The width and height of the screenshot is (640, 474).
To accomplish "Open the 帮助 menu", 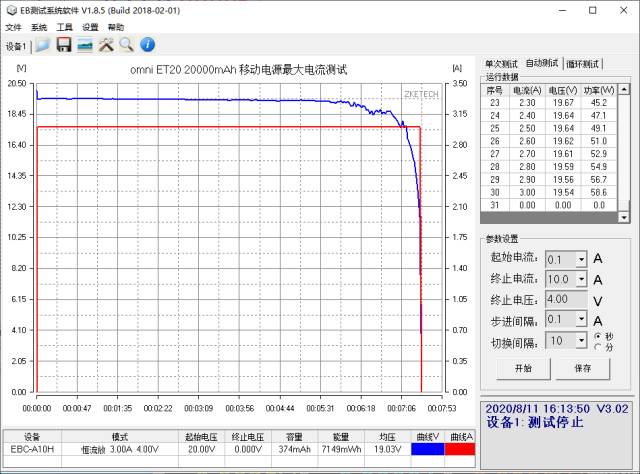I will coord(116,27).
